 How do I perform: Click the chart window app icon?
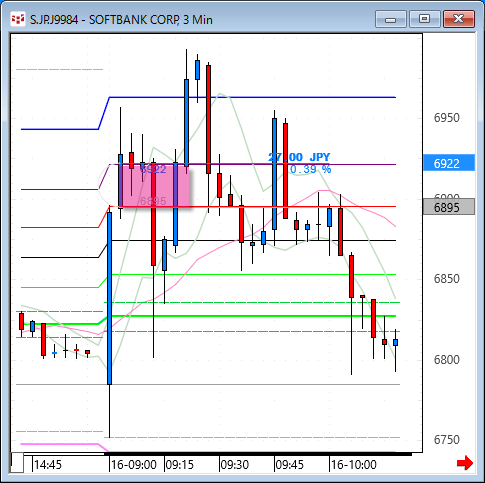18,19
